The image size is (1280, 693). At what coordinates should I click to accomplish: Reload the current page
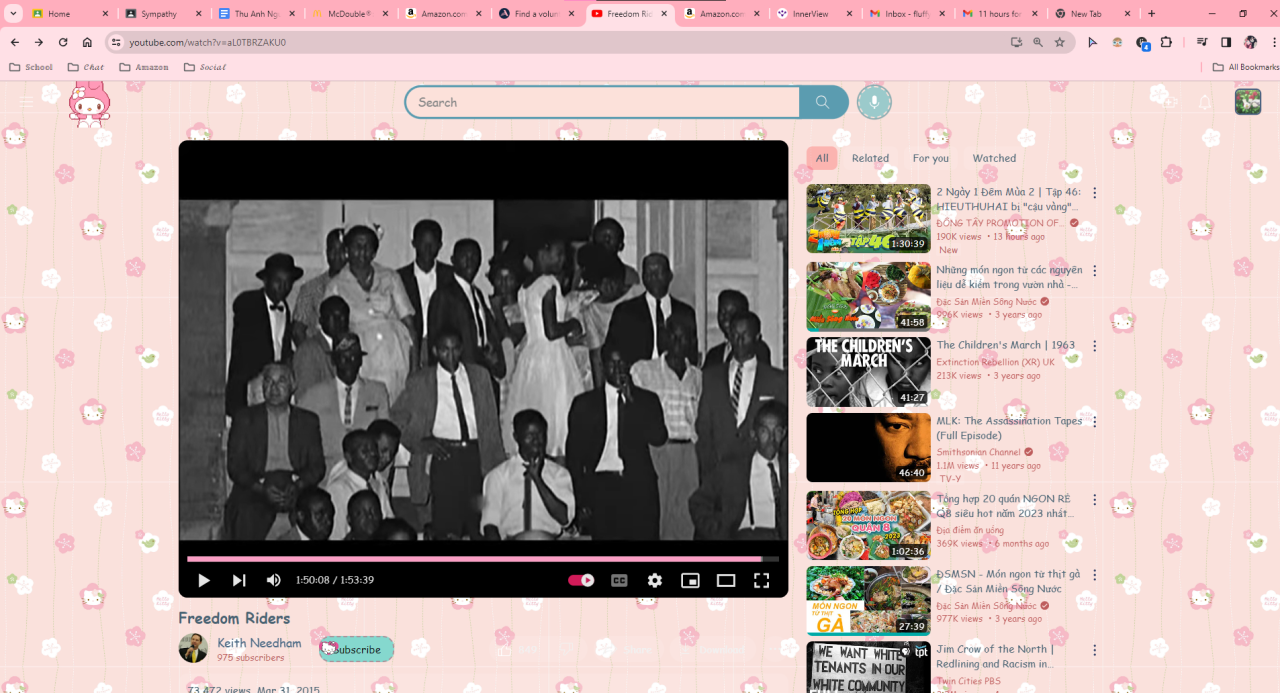(x=63, y=42)
